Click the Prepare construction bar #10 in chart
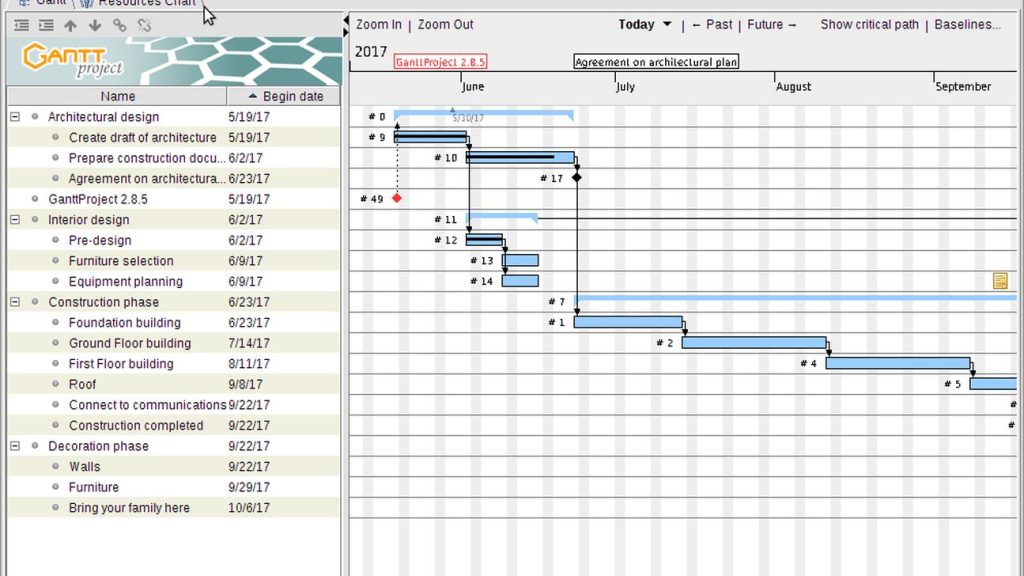This screenshot has height=576, width=1024. 520,157
